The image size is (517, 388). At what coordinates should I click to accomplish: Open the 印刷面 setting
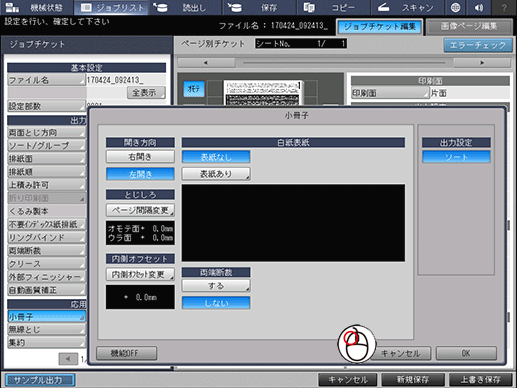coord(390,93)
